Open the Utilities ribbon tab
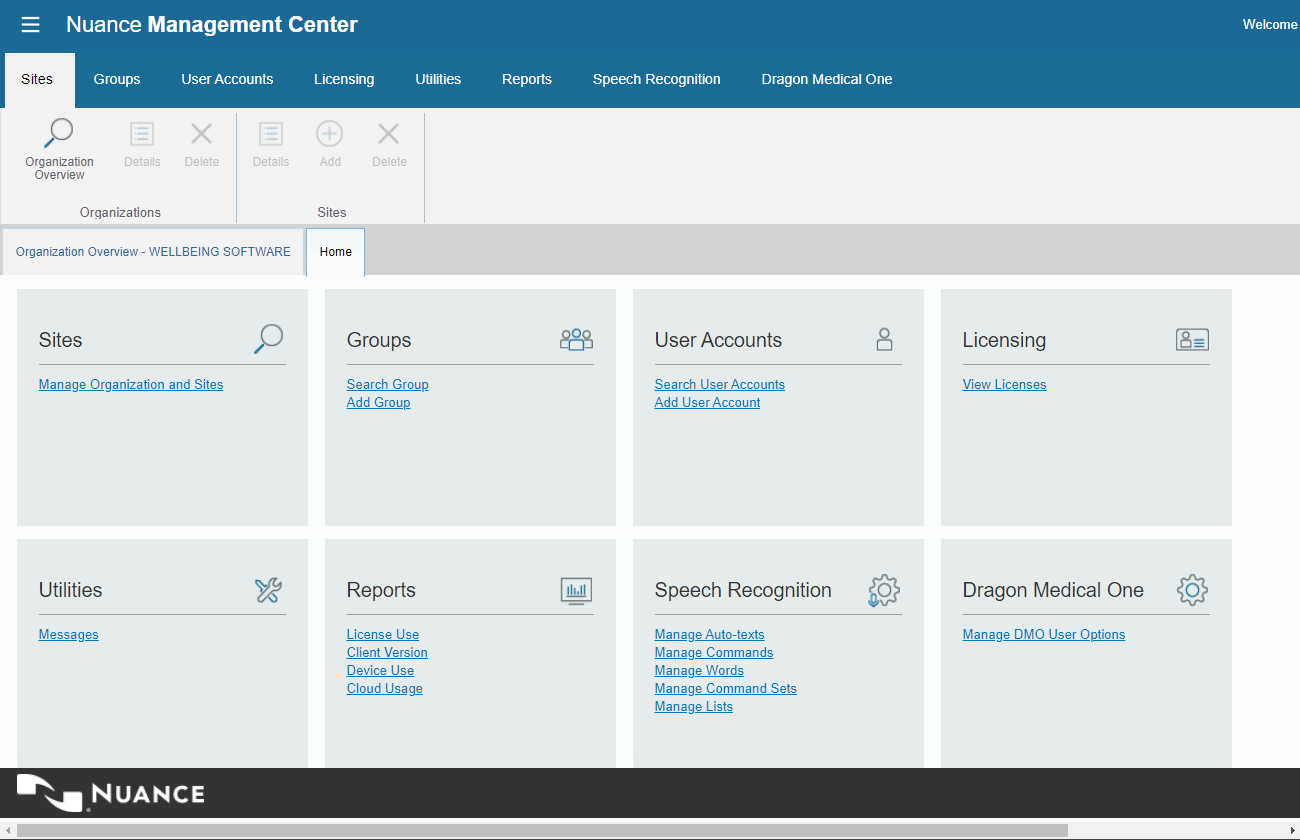1300x840 pixels. click(438, 80)
